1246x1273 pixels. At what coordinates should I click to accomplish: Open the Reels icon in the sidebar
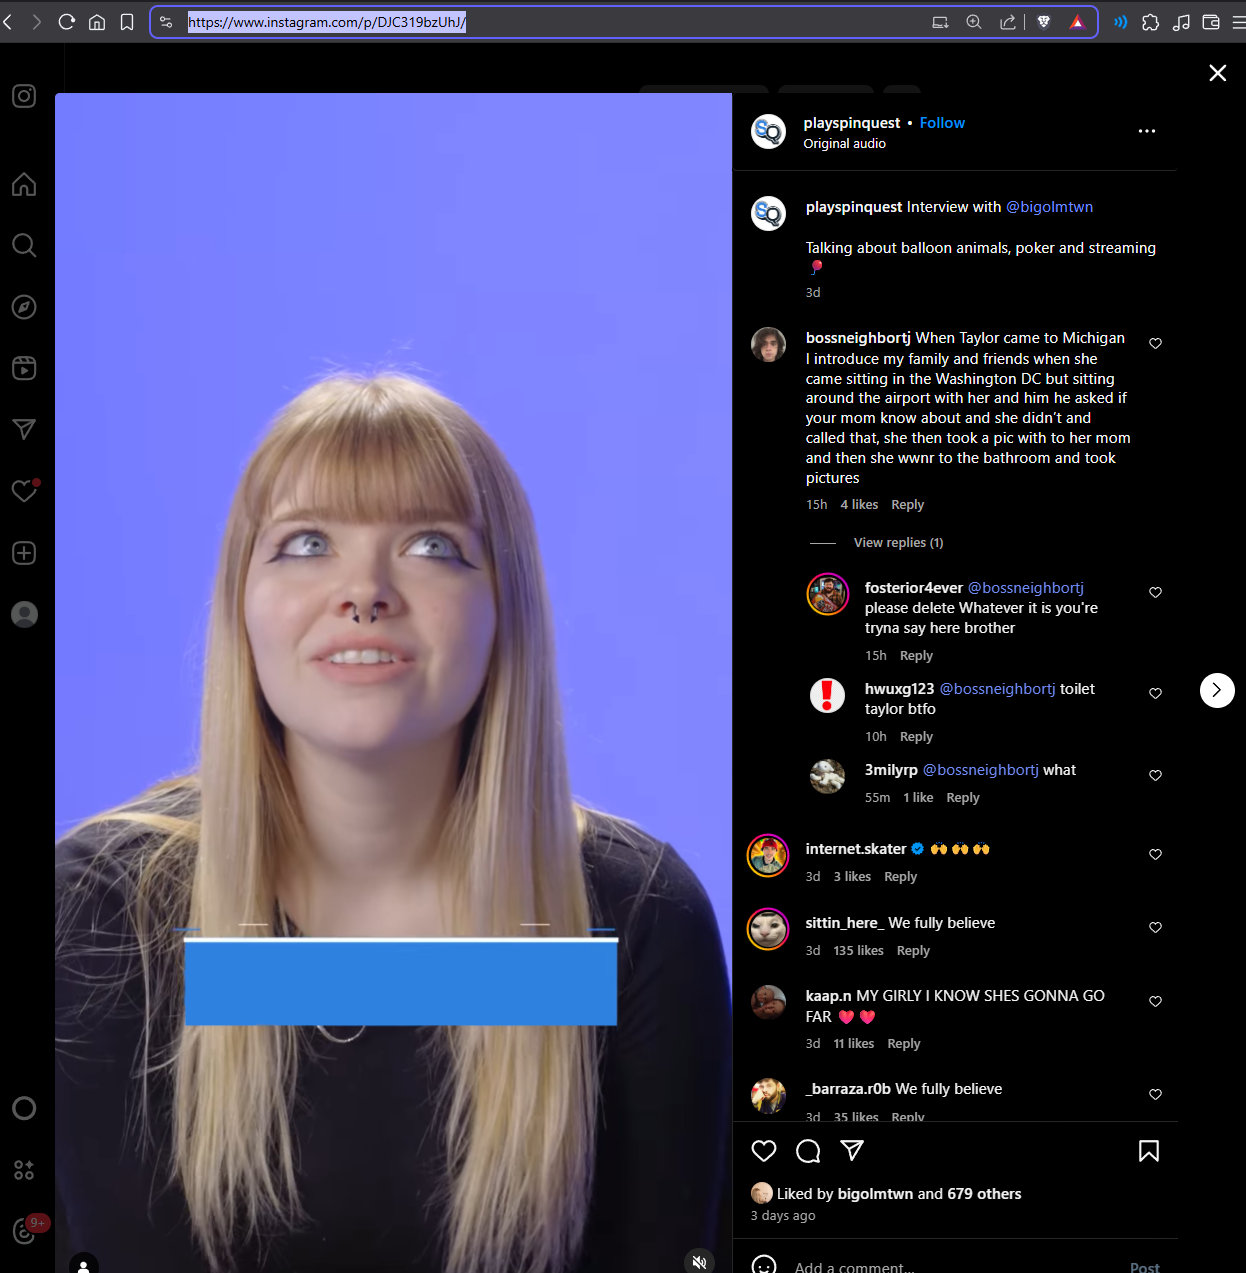[x=24, y=368]
